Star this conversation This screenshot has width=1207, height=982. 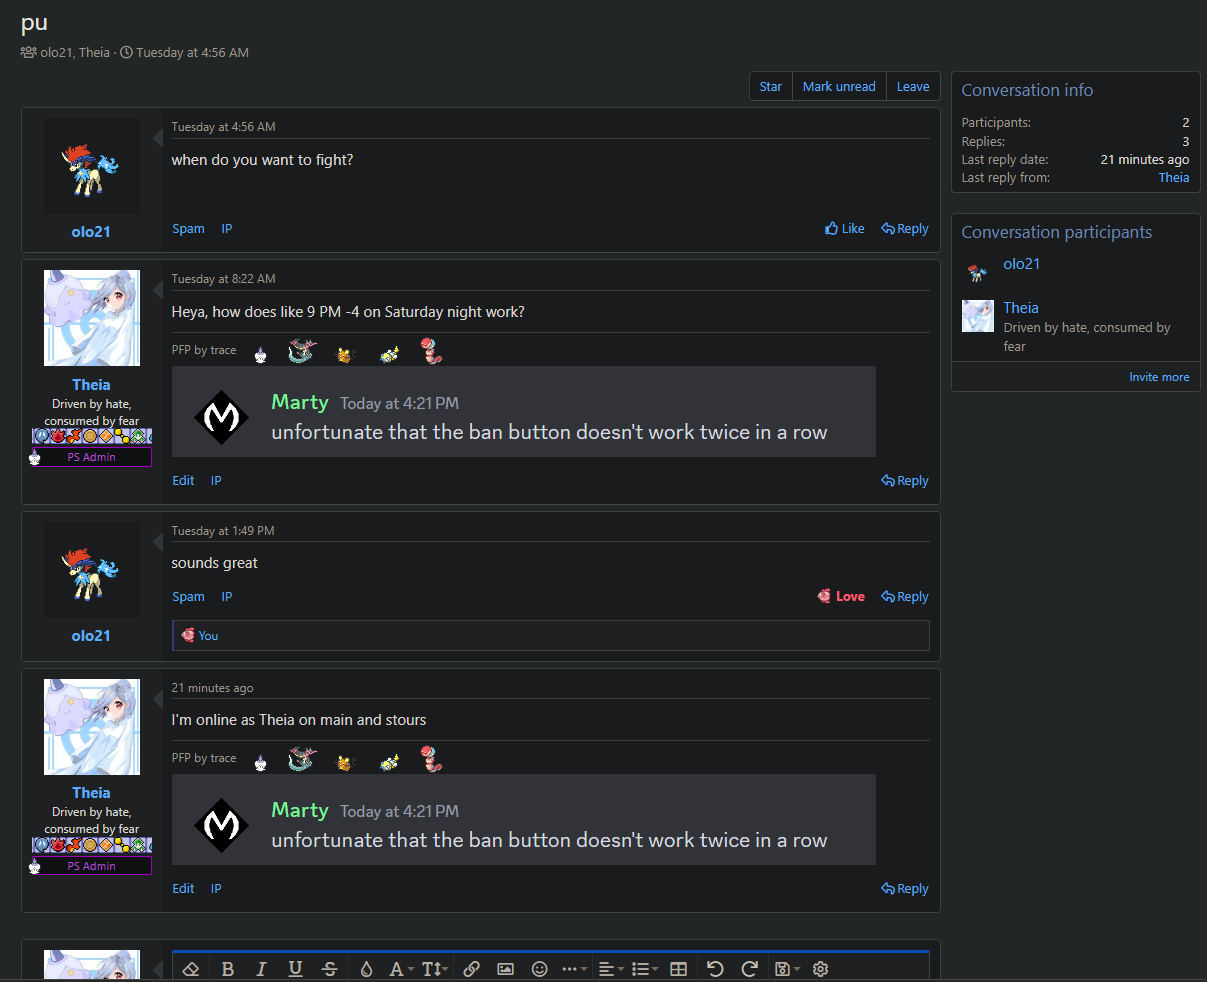[x=770, y=87]
